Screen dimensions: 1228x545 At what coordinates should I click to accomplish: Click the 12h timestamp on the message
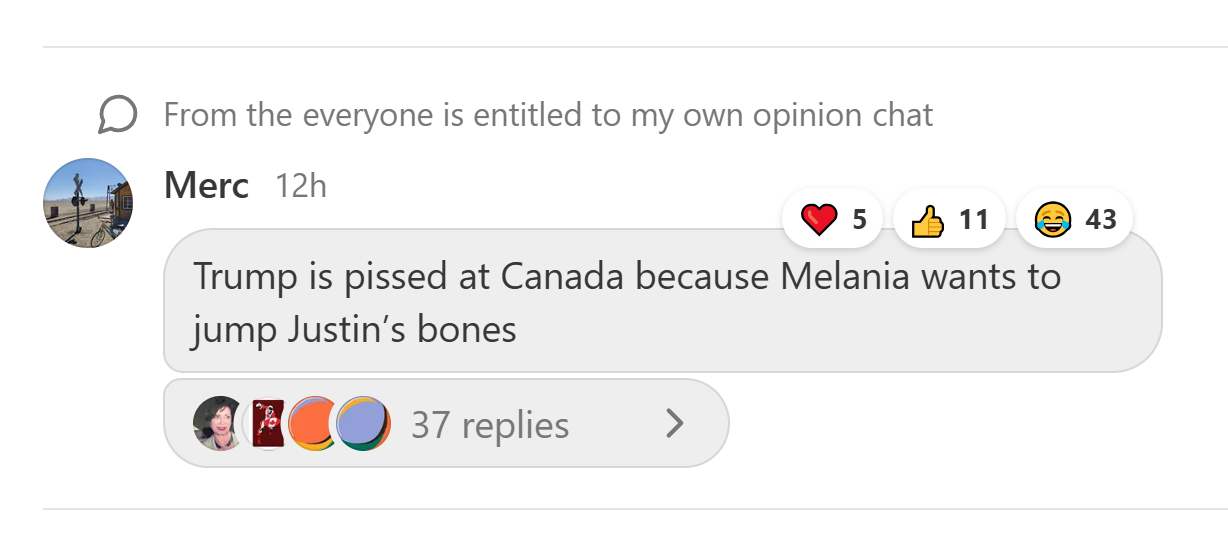(301, 186)
